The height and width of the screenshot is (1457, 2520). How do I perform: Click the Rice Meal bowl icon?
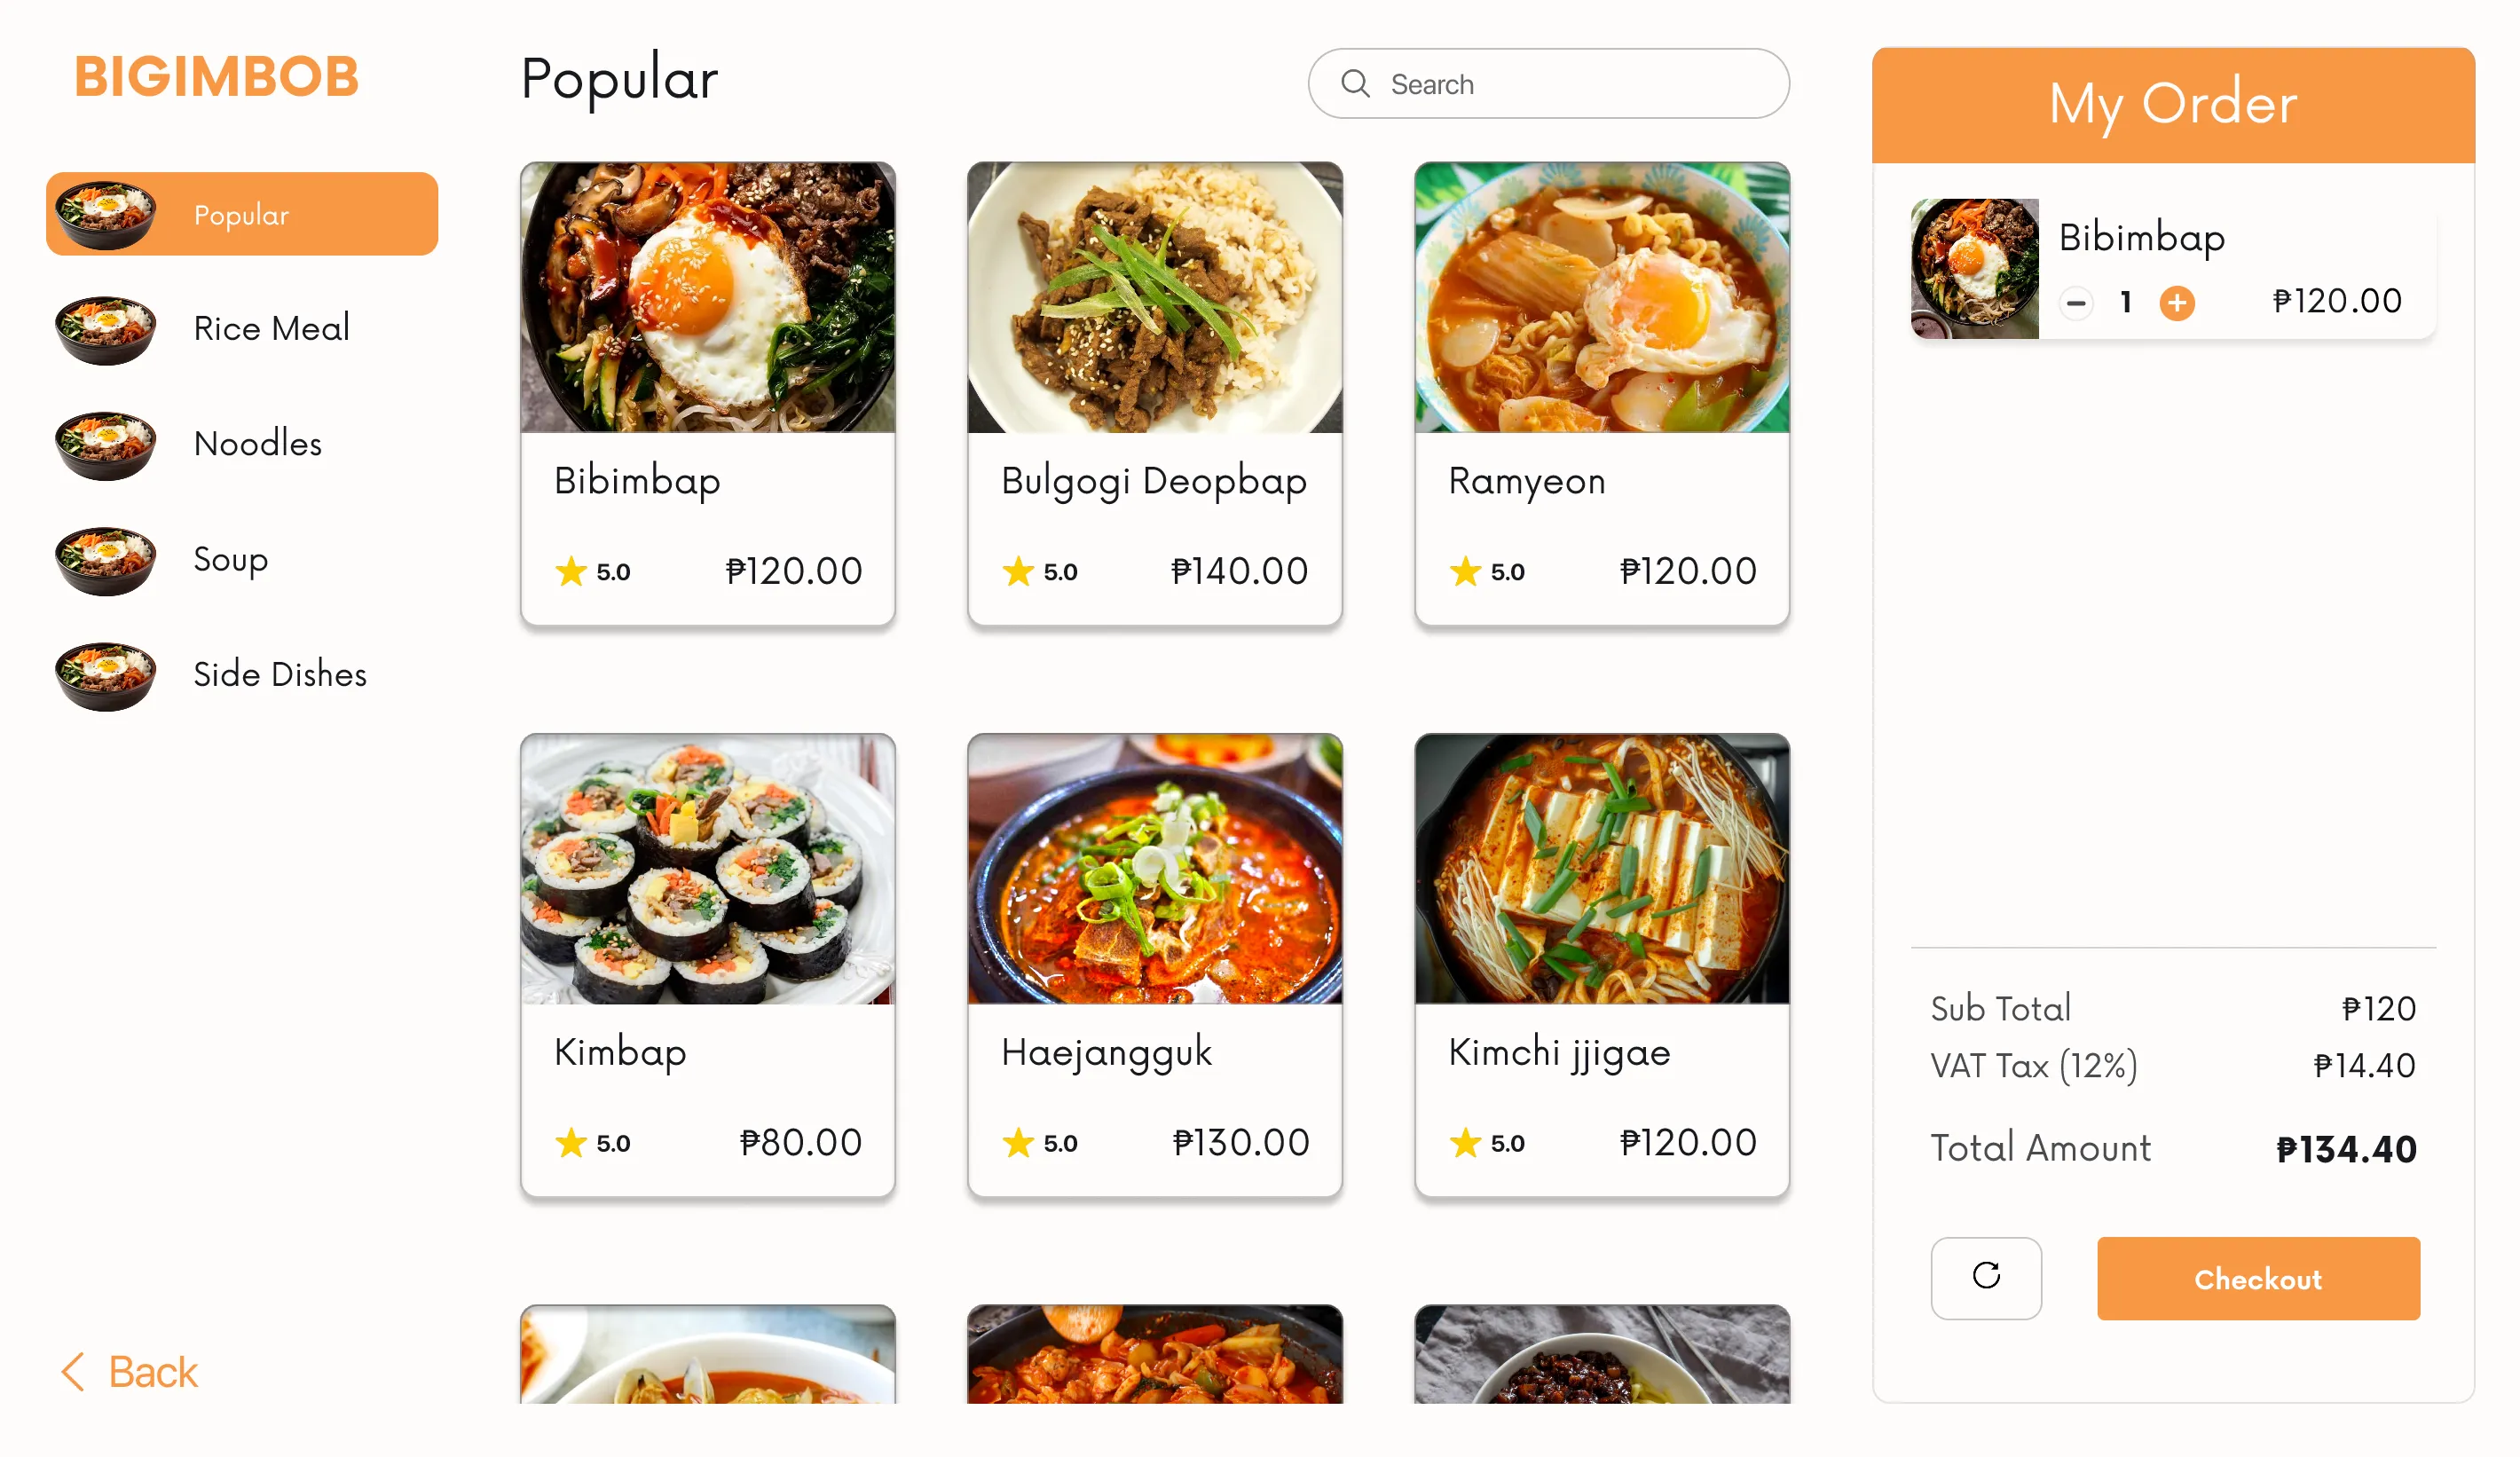106,329
